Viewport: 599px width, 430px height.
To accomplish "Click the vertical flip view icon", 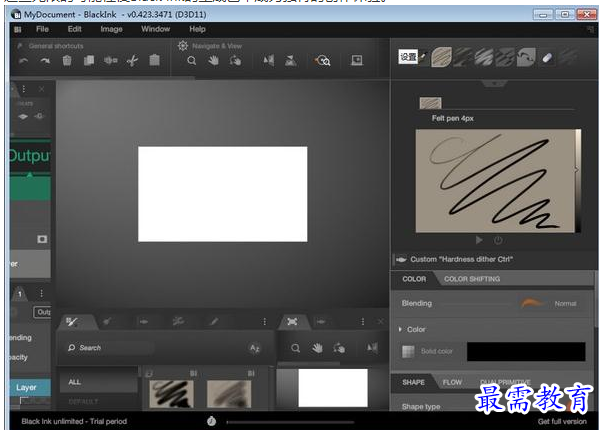I will point(291,60).
